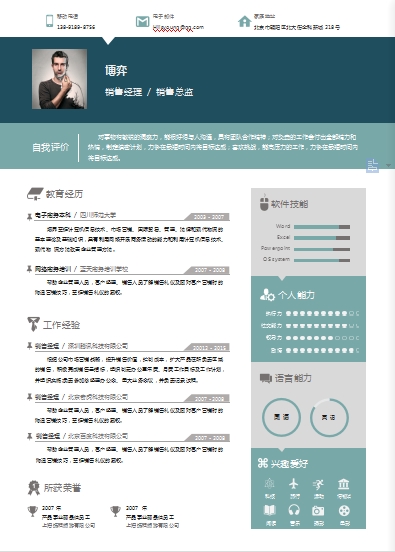Click the partially filled language proficiency circle
Screen dimensions: 395x552
[x=329, y=418]
